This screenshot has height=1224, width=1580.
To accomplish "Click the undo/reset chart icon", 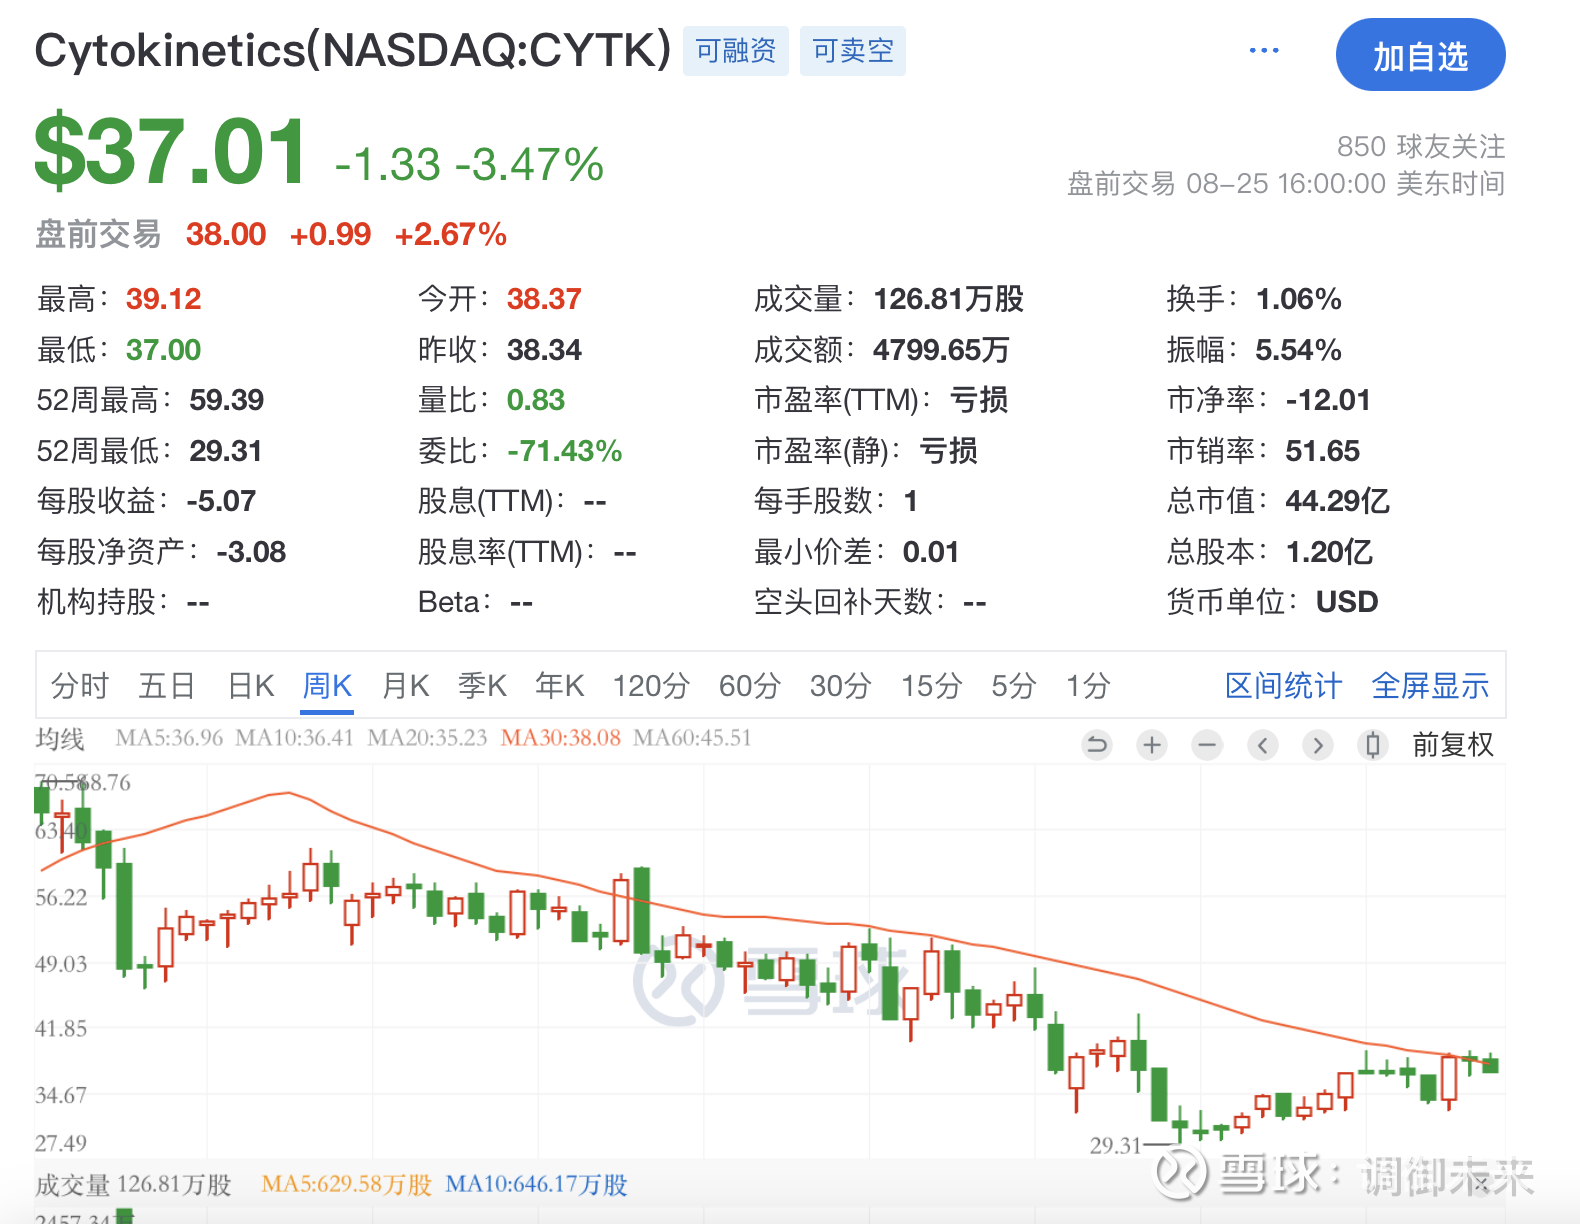I will pos(1097,745).
